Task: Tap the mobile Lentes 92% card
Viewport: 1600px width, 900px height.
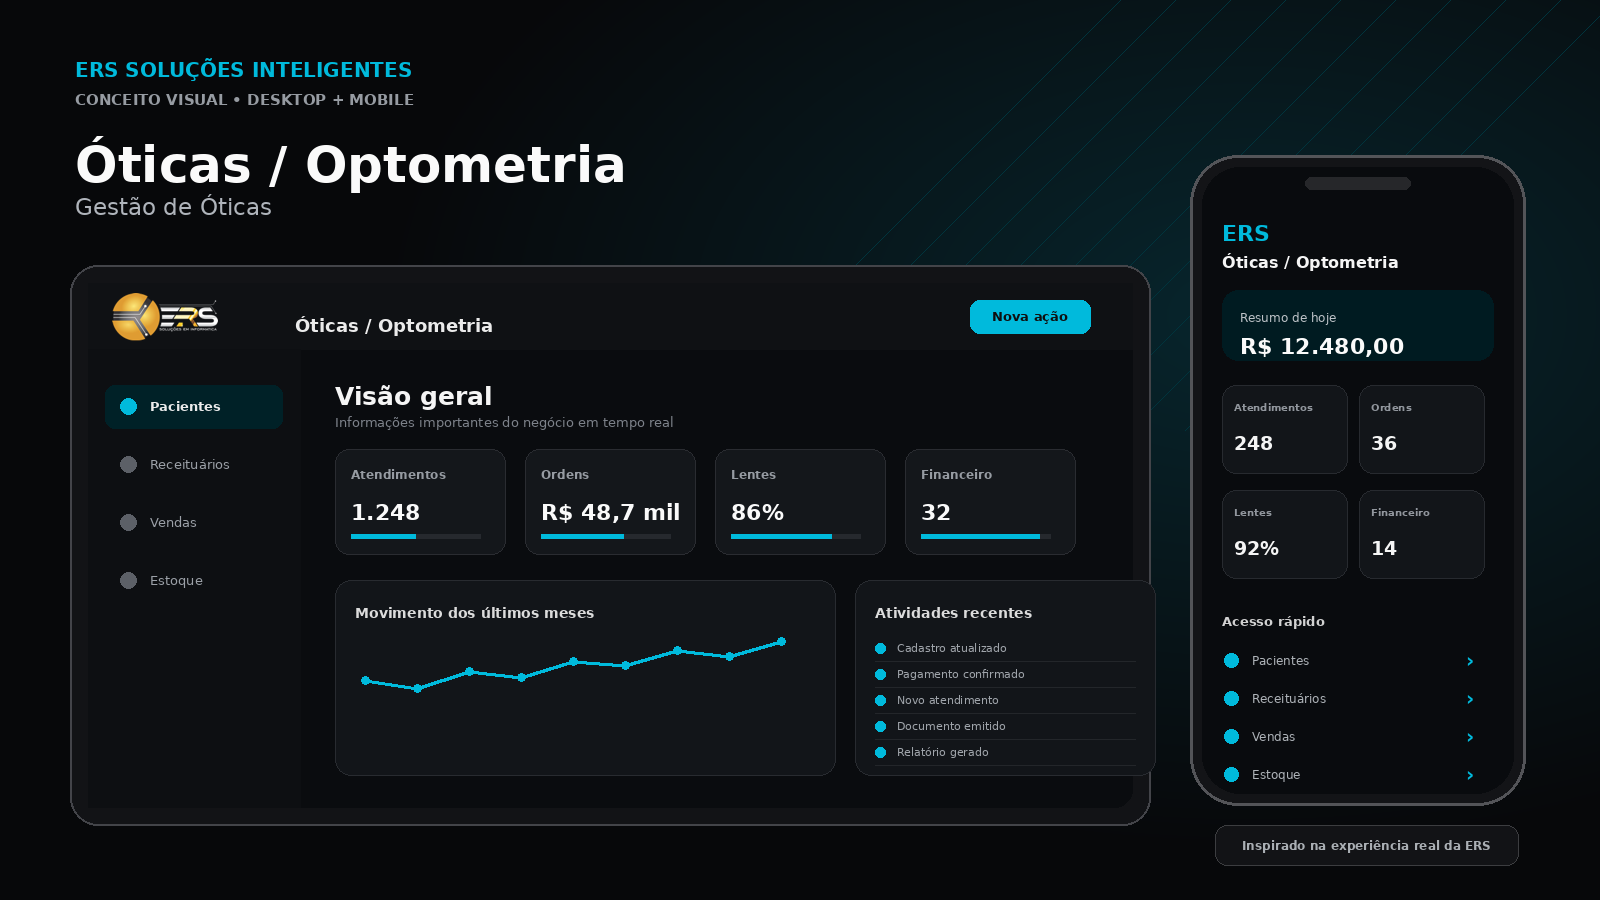Action: pos(1285,535)
